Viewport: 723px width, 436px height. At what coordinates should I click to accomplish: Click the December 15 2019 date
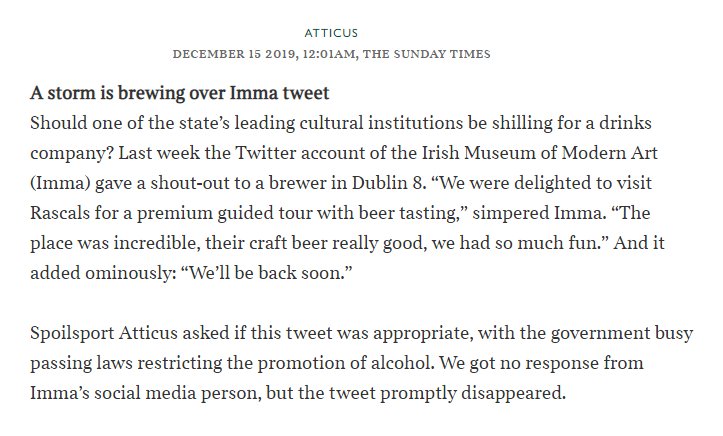coord(231,53)
